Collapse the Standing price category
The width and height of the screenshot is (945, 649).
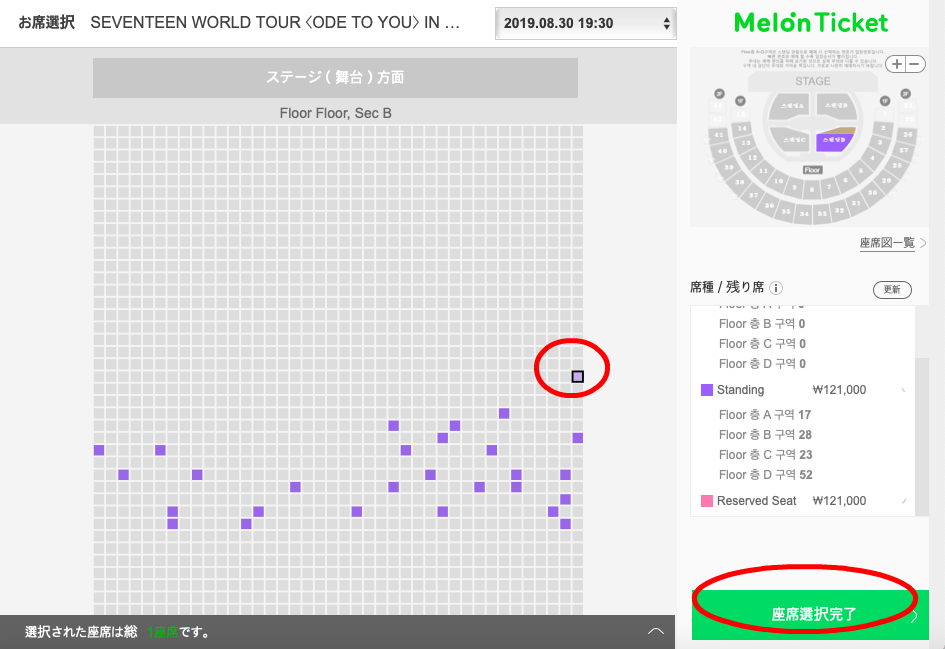tap(904, 390)
